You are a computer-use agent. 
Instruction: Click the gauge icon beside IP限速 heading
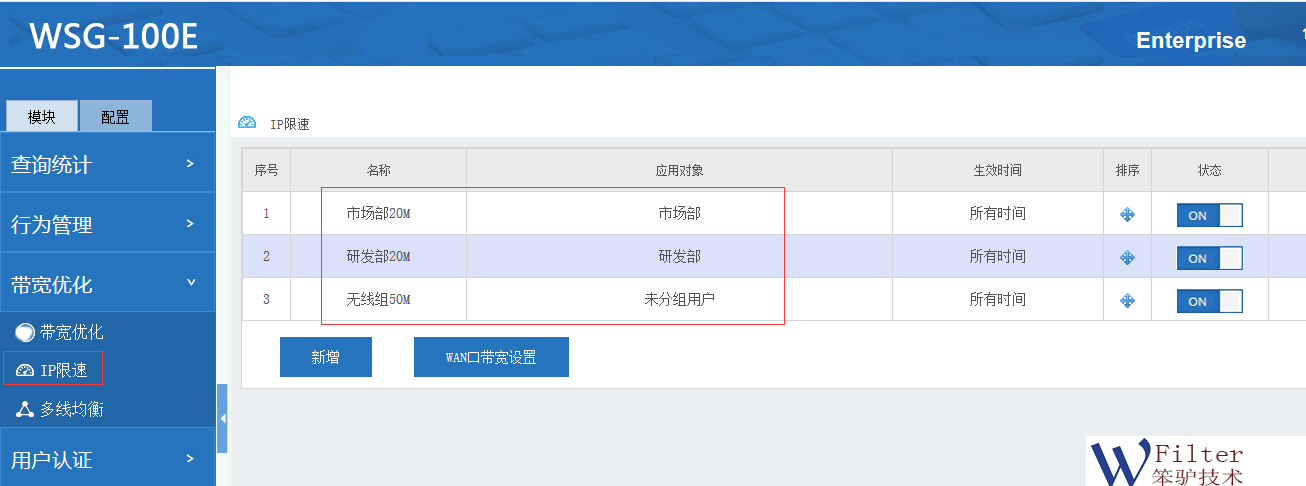[x=247, y=123]
